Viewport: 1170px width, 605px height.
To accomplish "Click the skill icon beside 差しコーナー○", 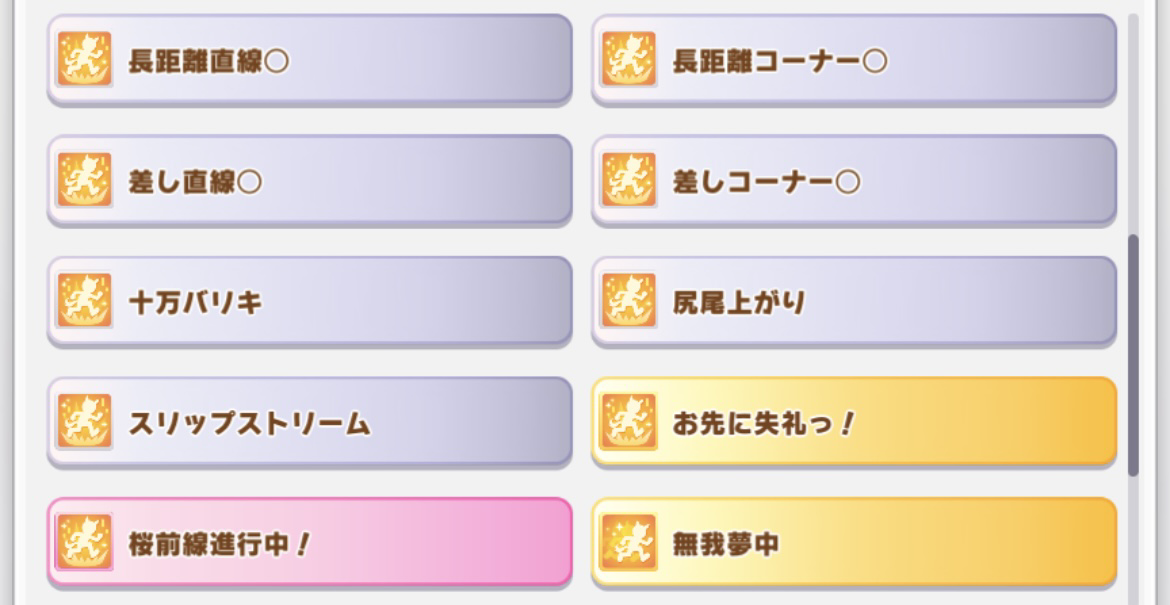I will (629, 180).
